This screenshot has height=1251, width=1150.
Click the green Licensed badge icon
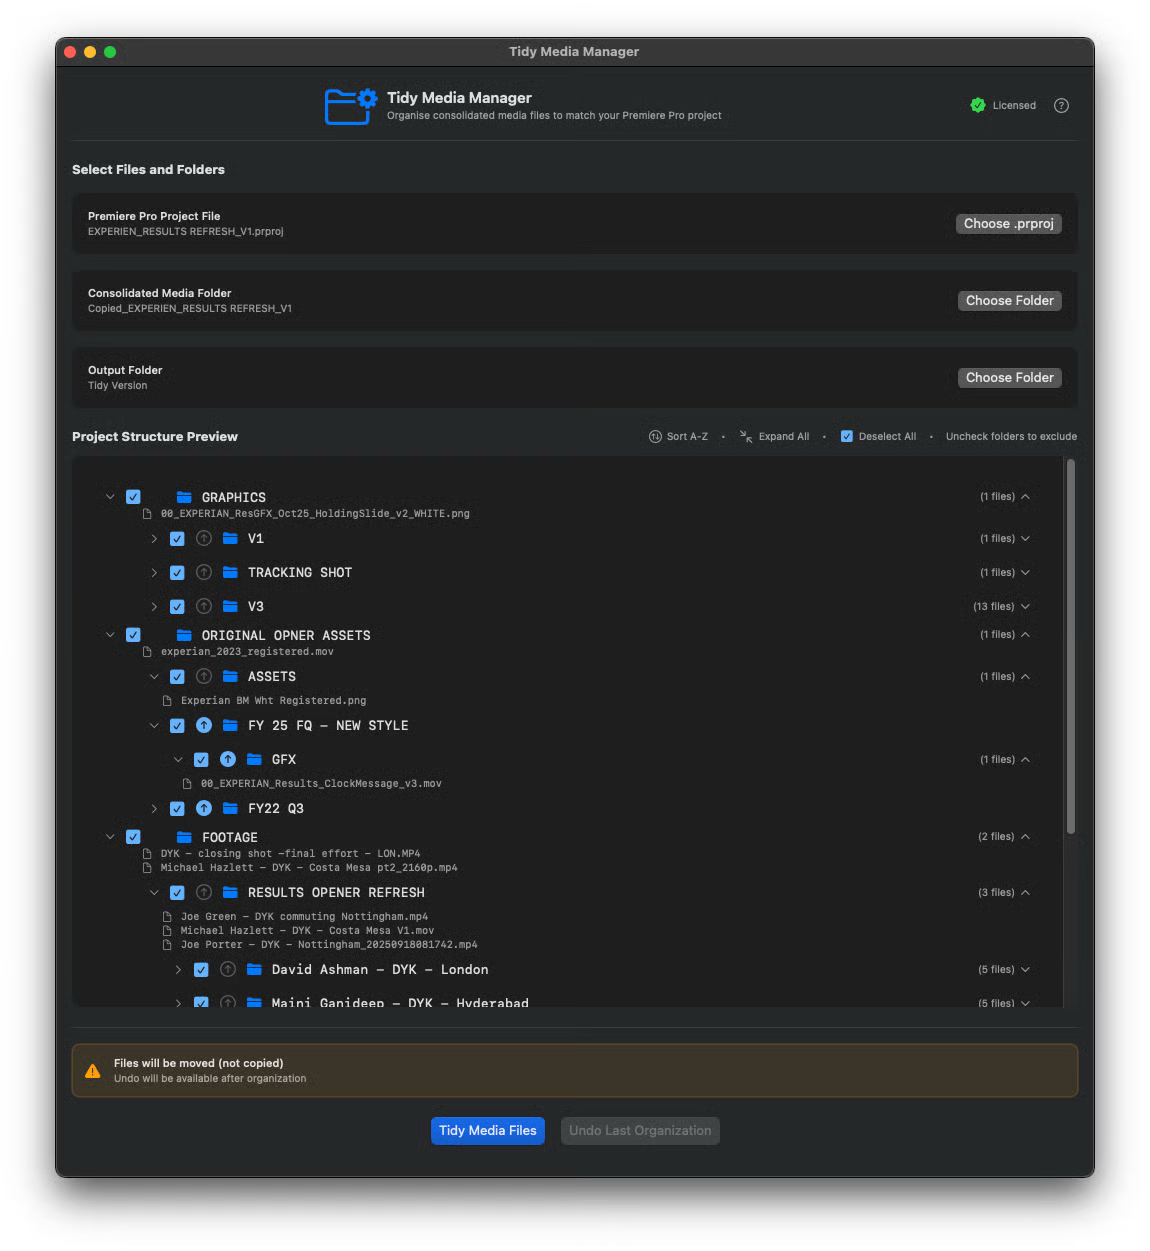pos(978,106)
